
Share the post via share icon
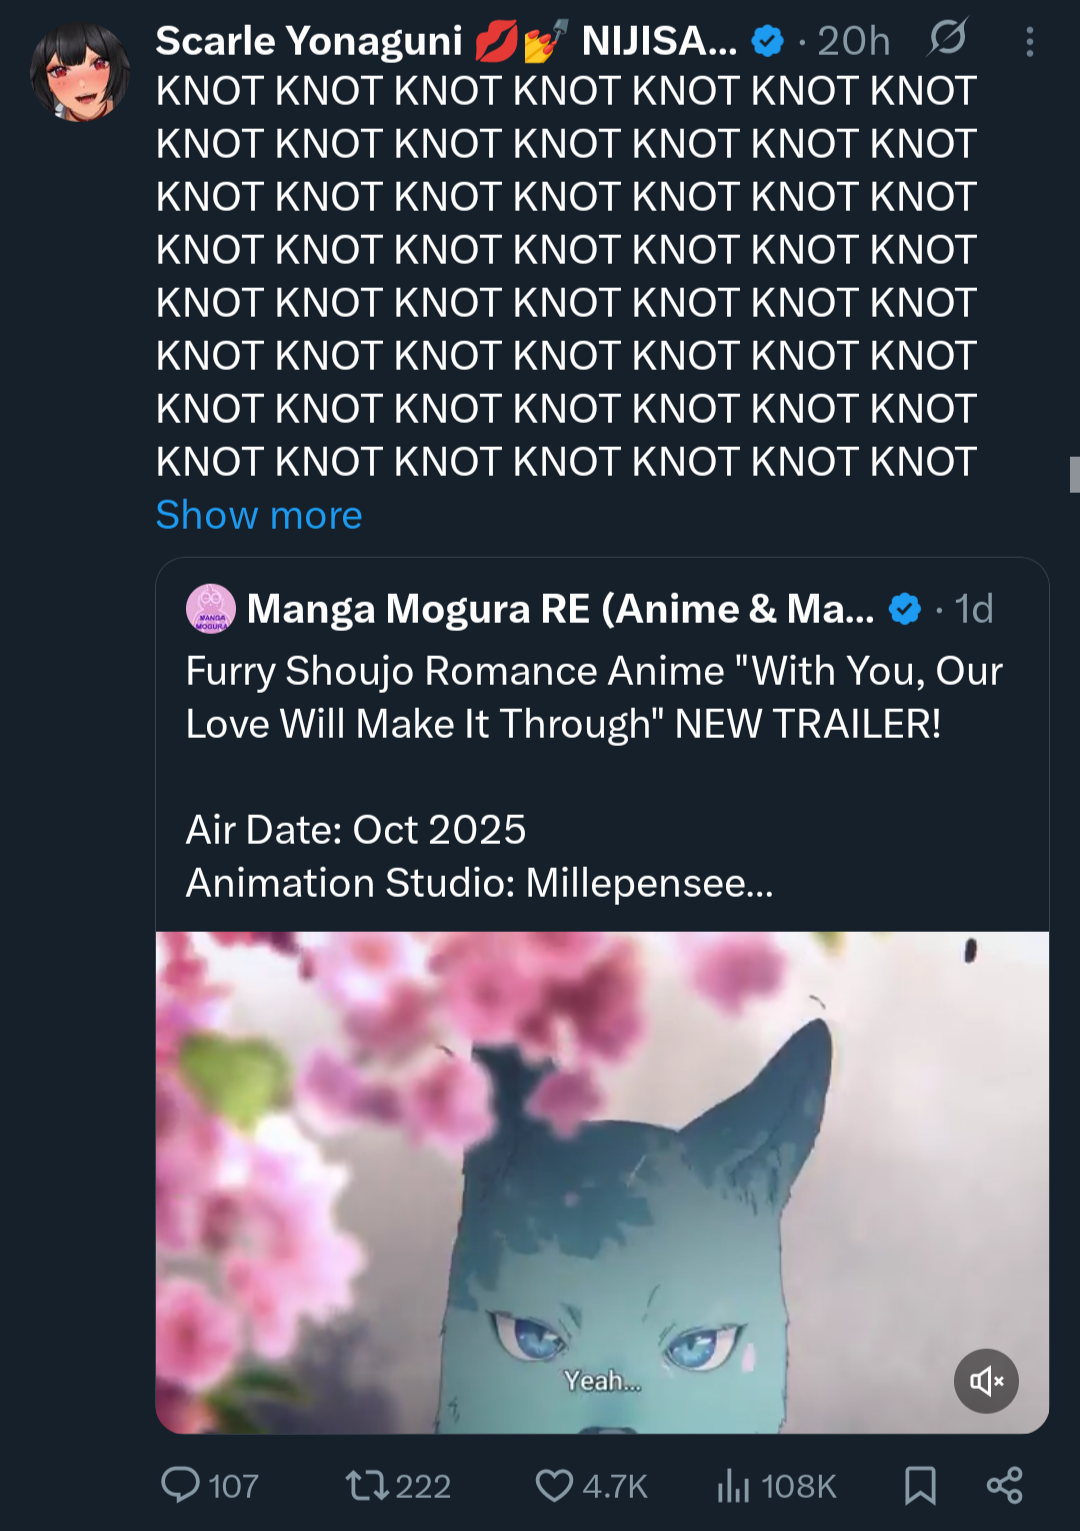click(x=1004, y=1485)
